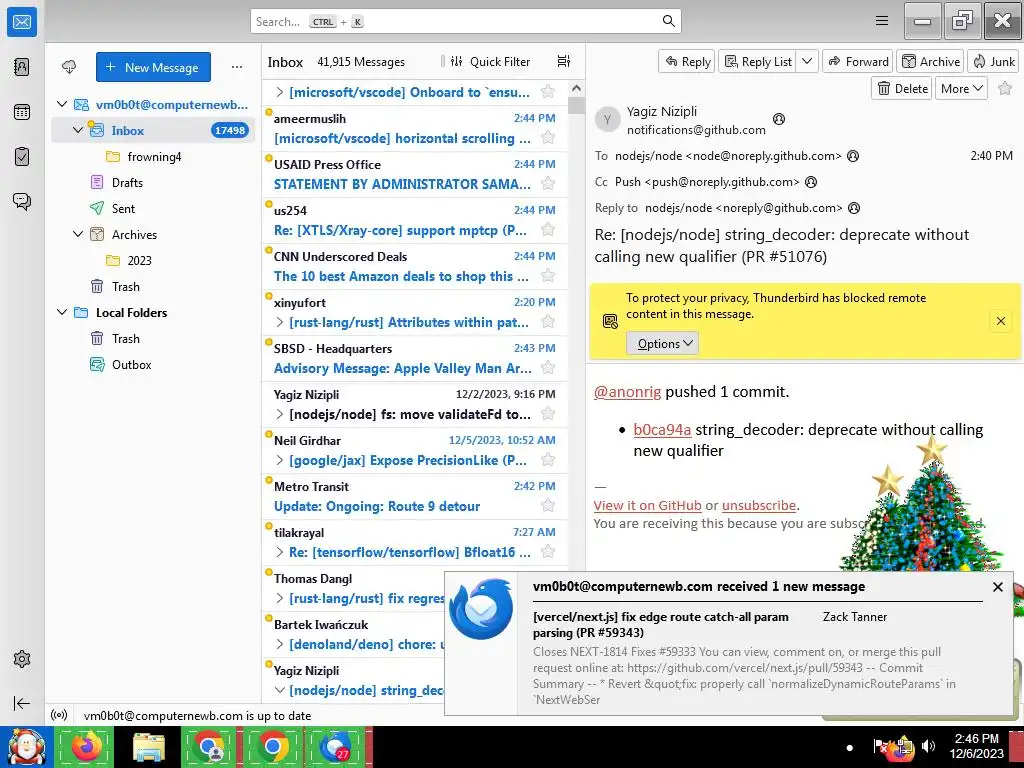Screen dimensions: 1024x768
Task: Open the View it on GitHub link
Action: coord(647,505)
